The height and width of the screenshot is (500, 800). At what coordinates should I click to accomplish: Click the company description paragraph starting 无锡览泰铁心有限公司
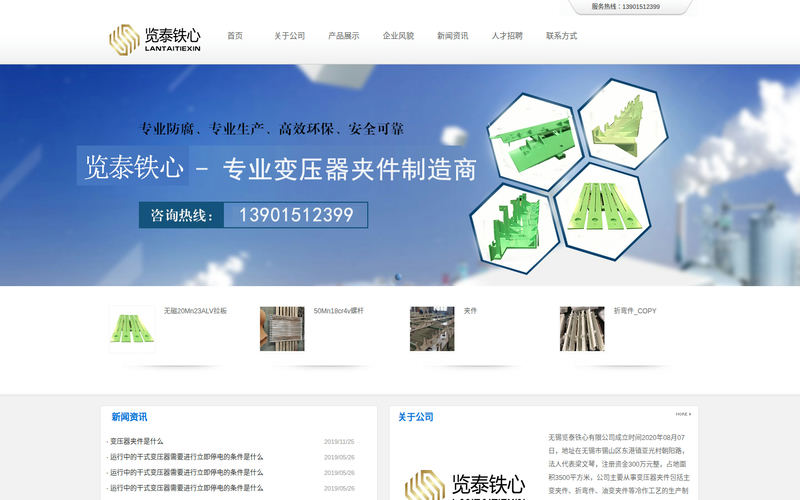pos(619,464)
